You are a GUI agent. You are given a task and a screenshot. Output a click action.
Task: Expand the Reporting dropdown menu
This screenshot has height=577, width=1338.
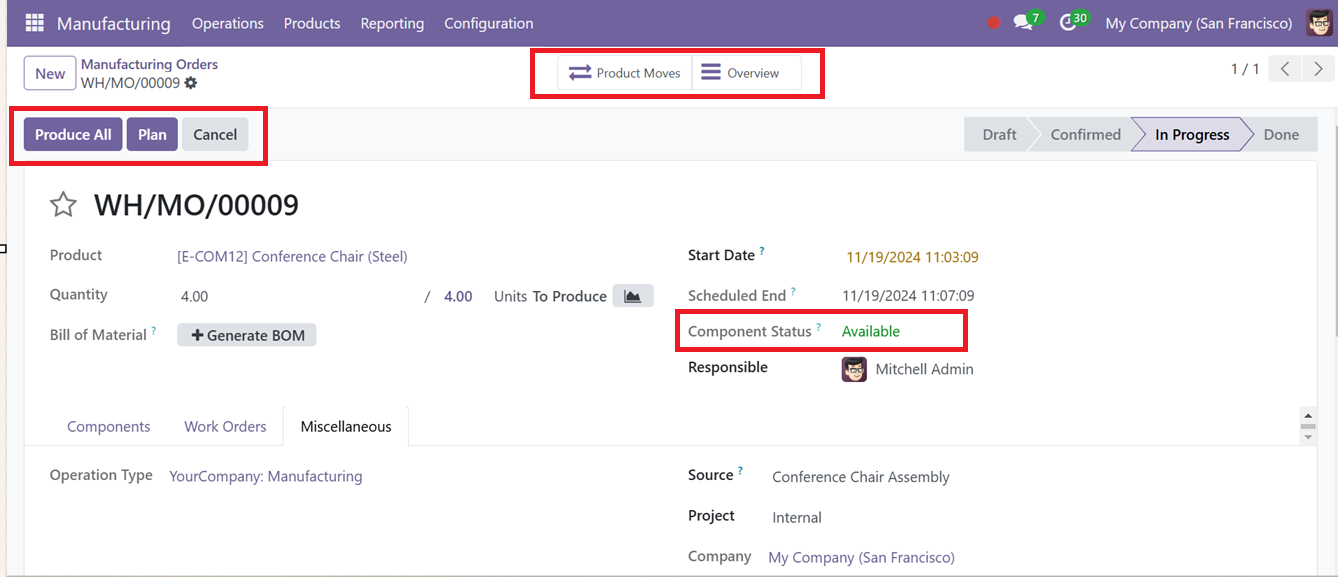click(392, 23)
